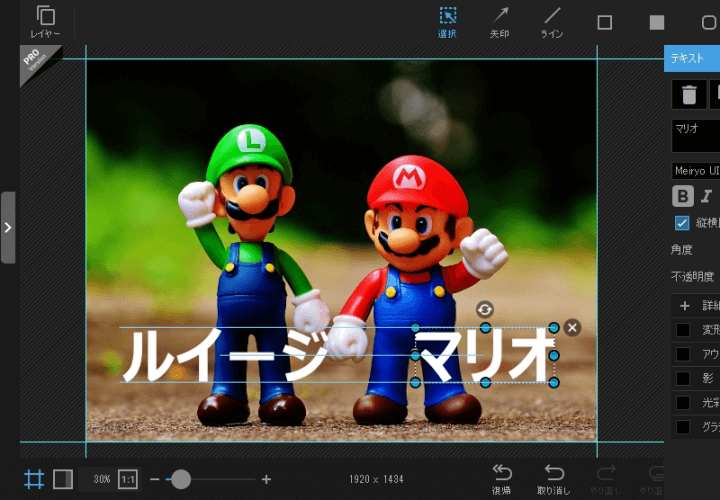Enable the アウトライン outline checkbox
The image size is (720, 500).
[x=683, y=354]
